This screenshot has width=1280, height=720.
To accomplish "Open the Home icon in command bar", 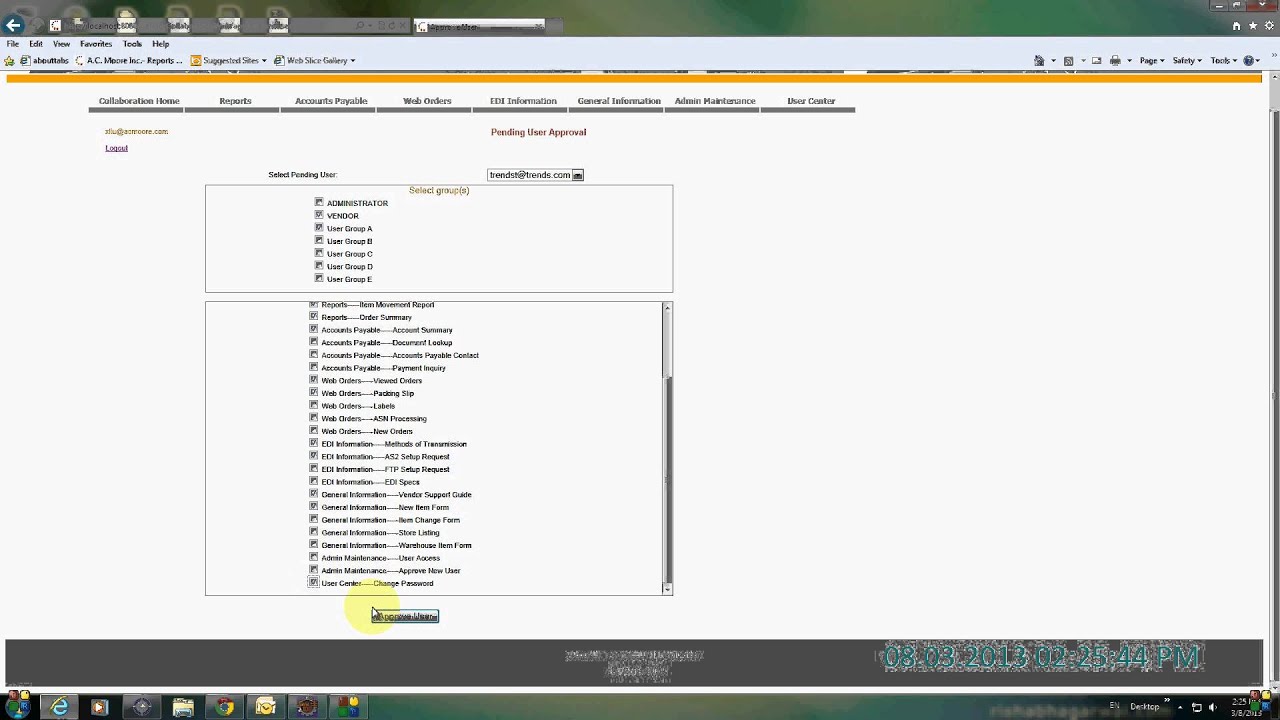I will pos(1039,60).
